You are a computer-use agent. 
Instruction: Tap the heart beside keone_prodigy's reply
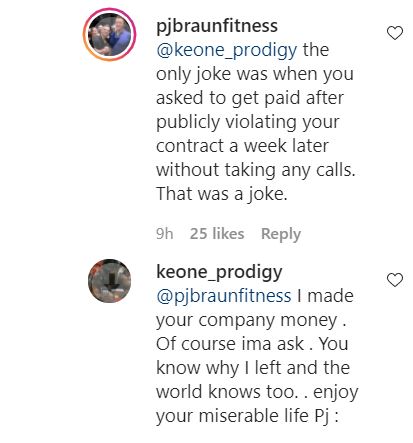click(395, 280)
